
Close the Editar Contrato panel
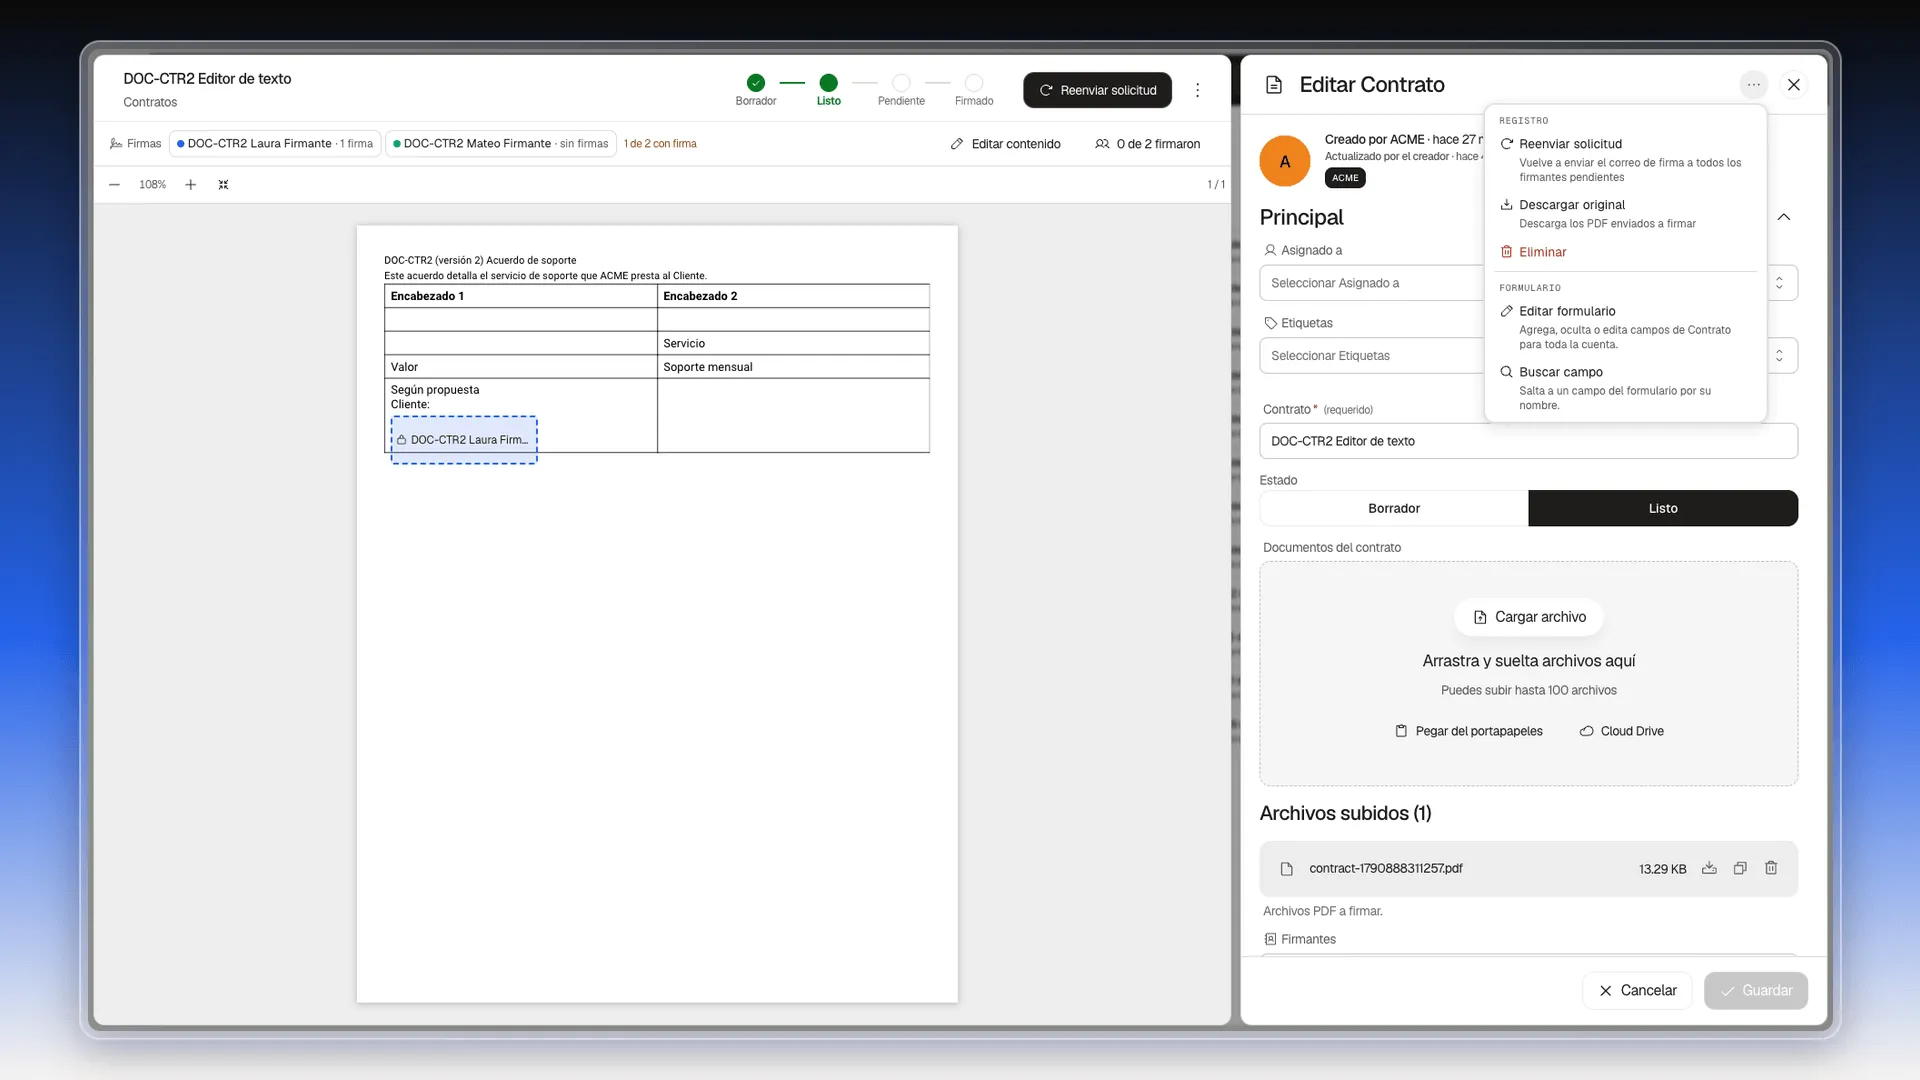point(1794,85)
